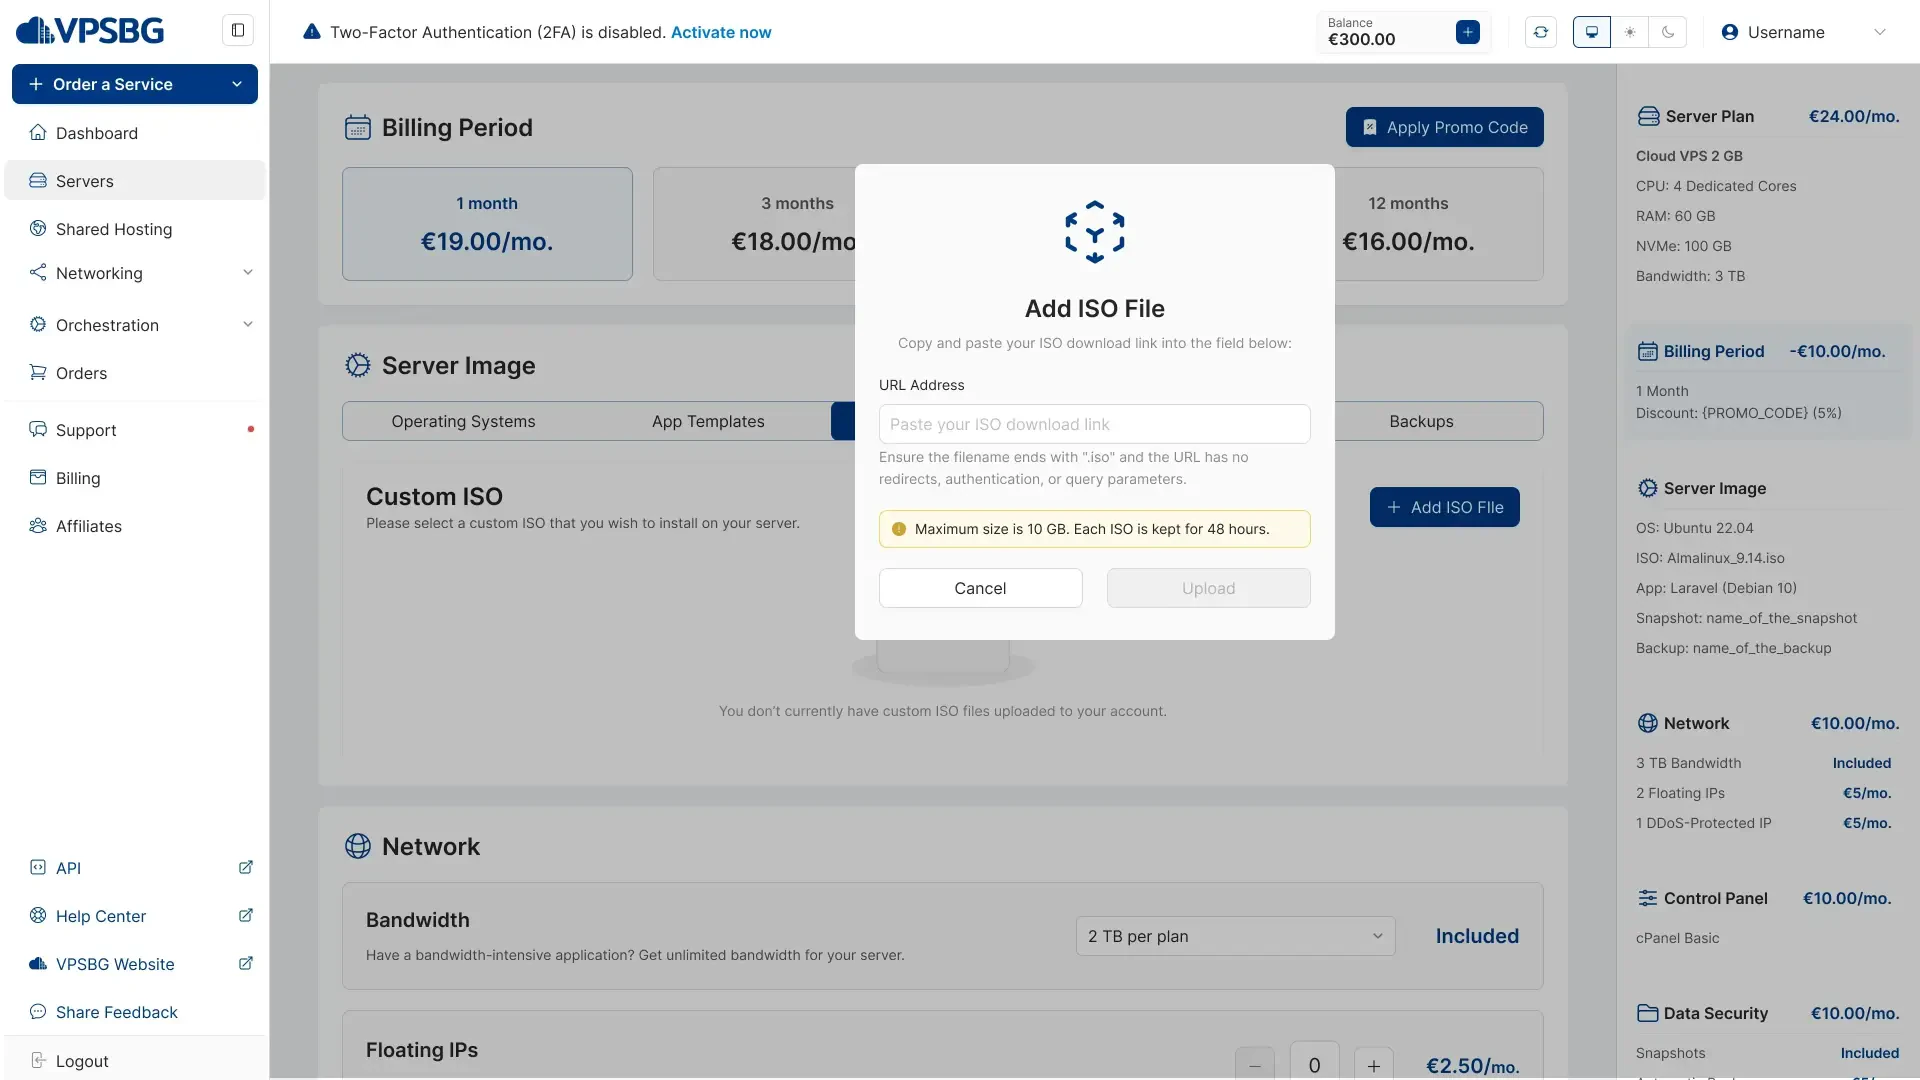Click the refresh icon in header

pos(1541,32)
